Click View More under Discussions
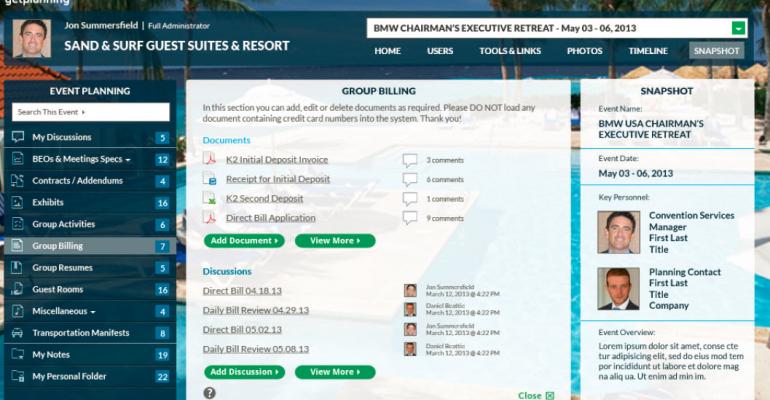 [335, 372]
